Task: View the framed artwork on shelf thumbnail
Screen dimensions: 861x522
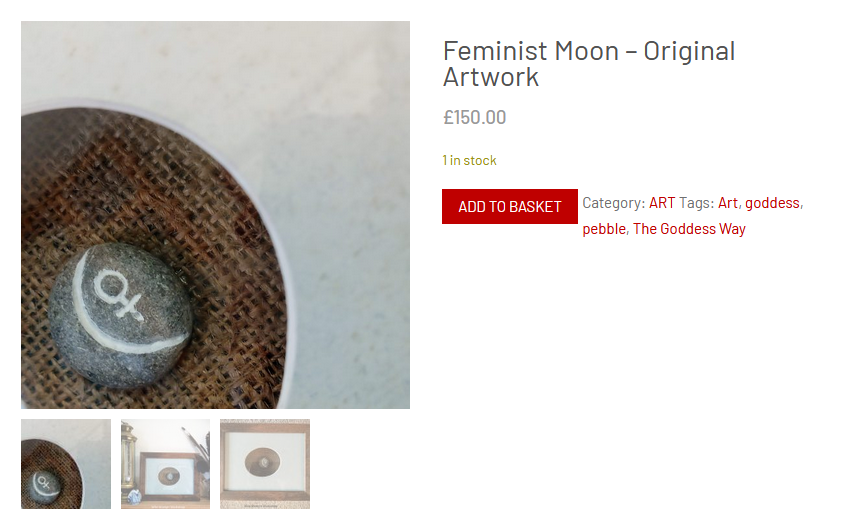Action: [x=165, y=464]
